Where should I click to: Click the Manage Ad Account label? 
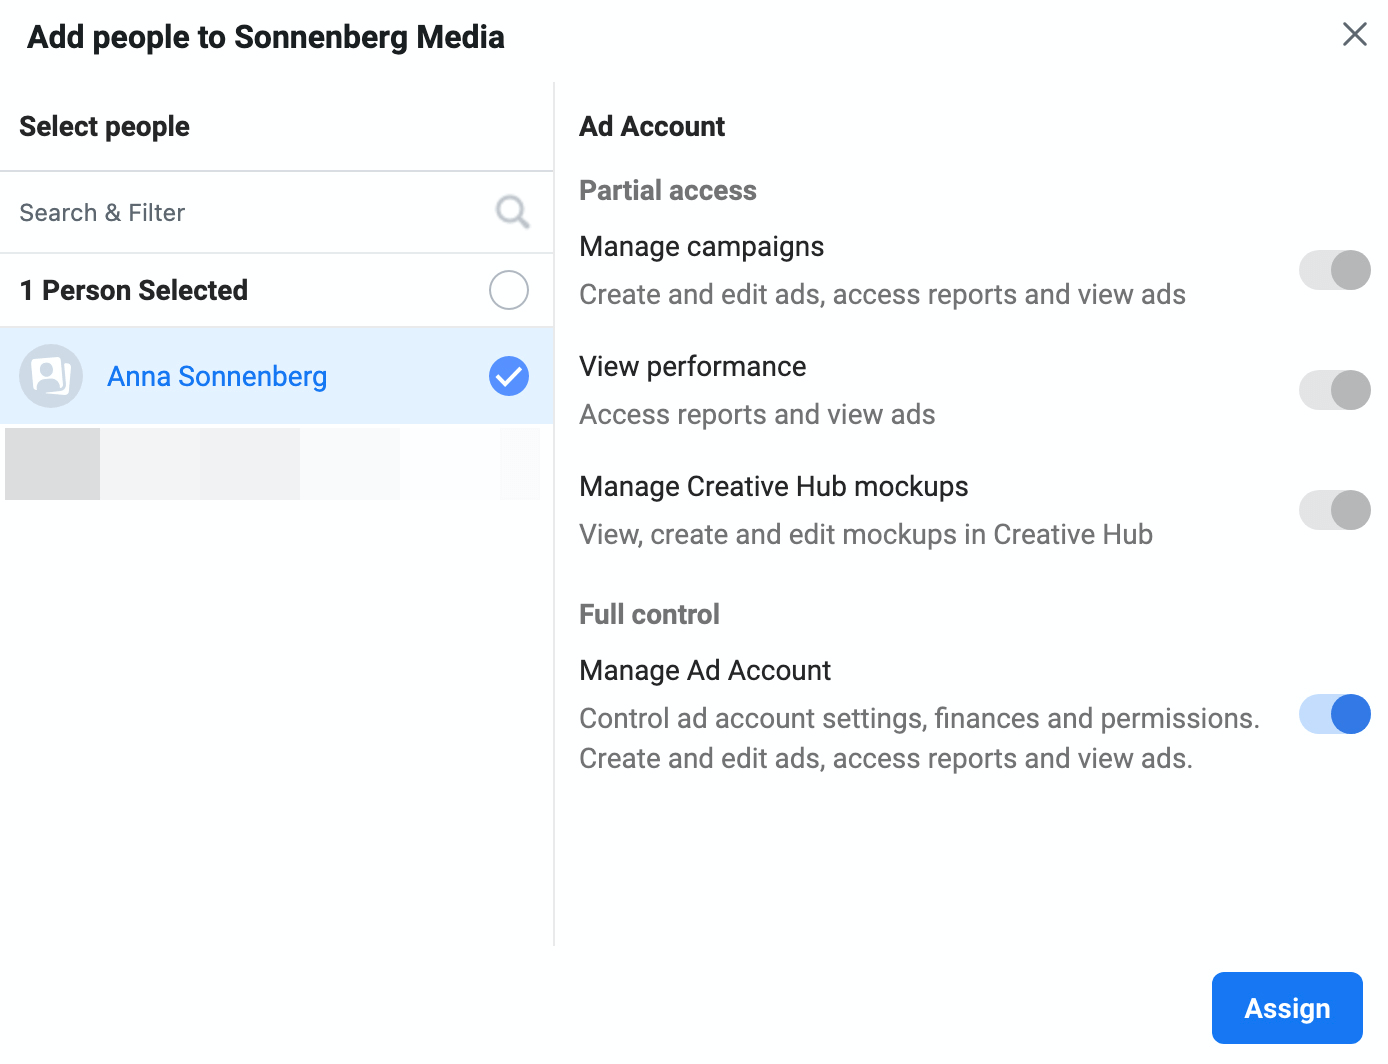tap(705, 670)
